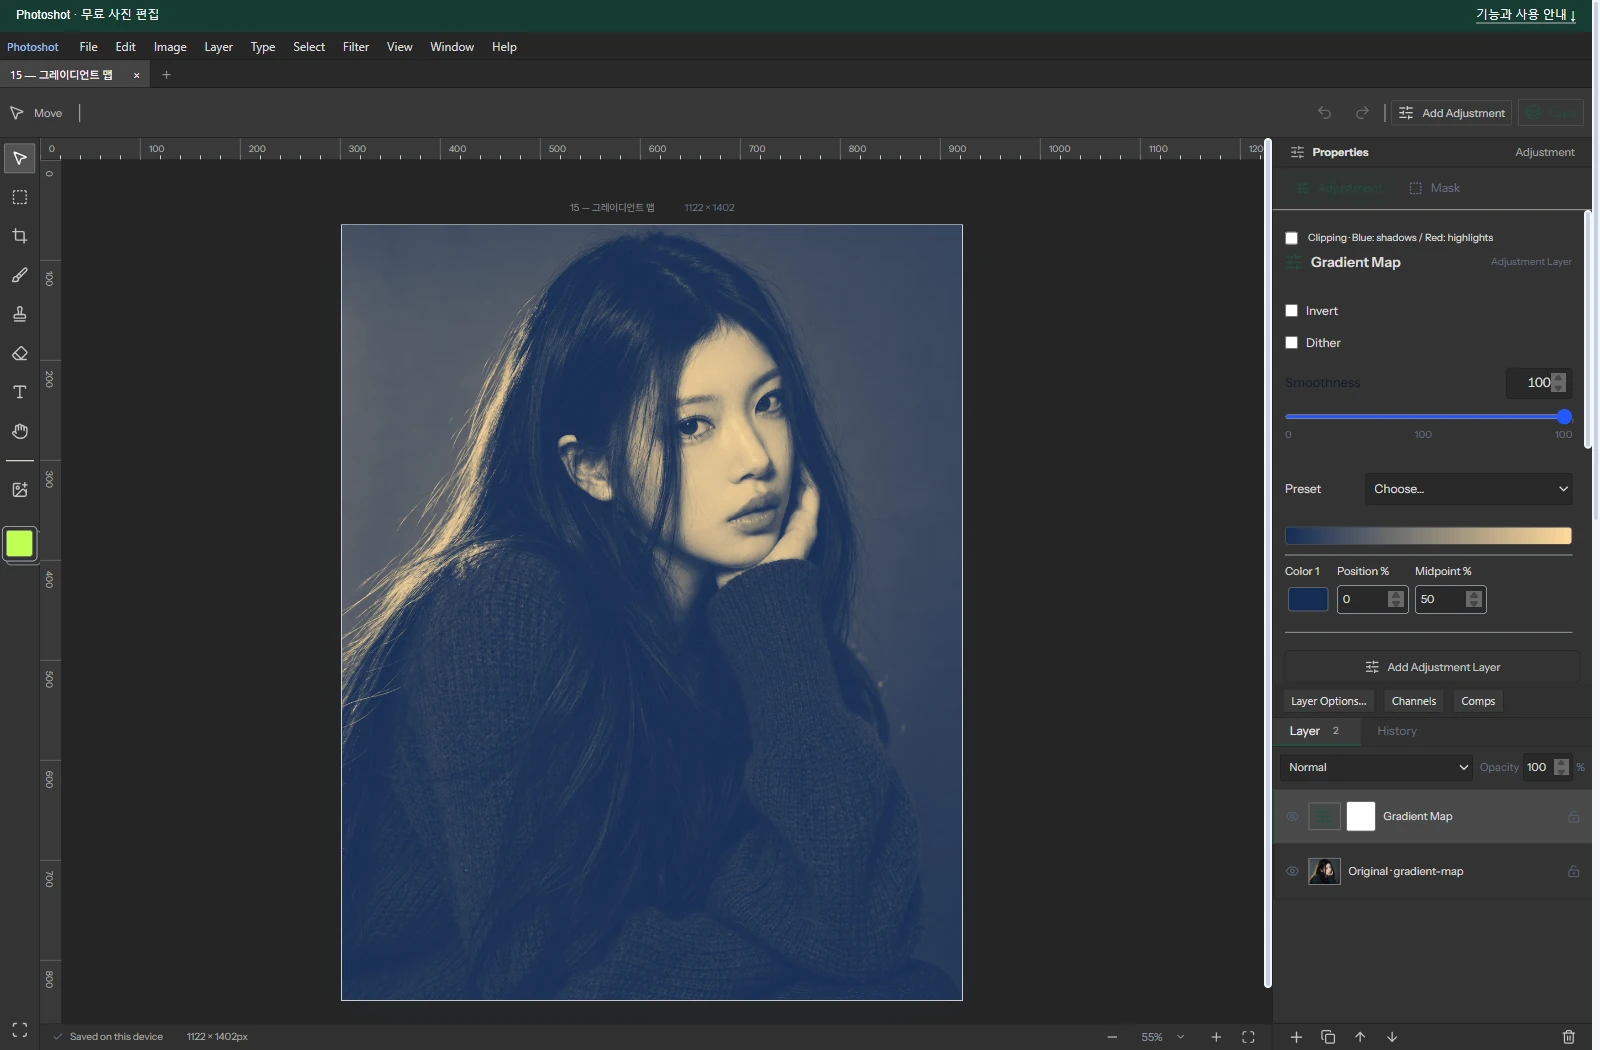The height and width of the screenshot is (1050, 1600).
Task: Click the Color 1 dark blue swatch
Action: tap(1308, 600)
